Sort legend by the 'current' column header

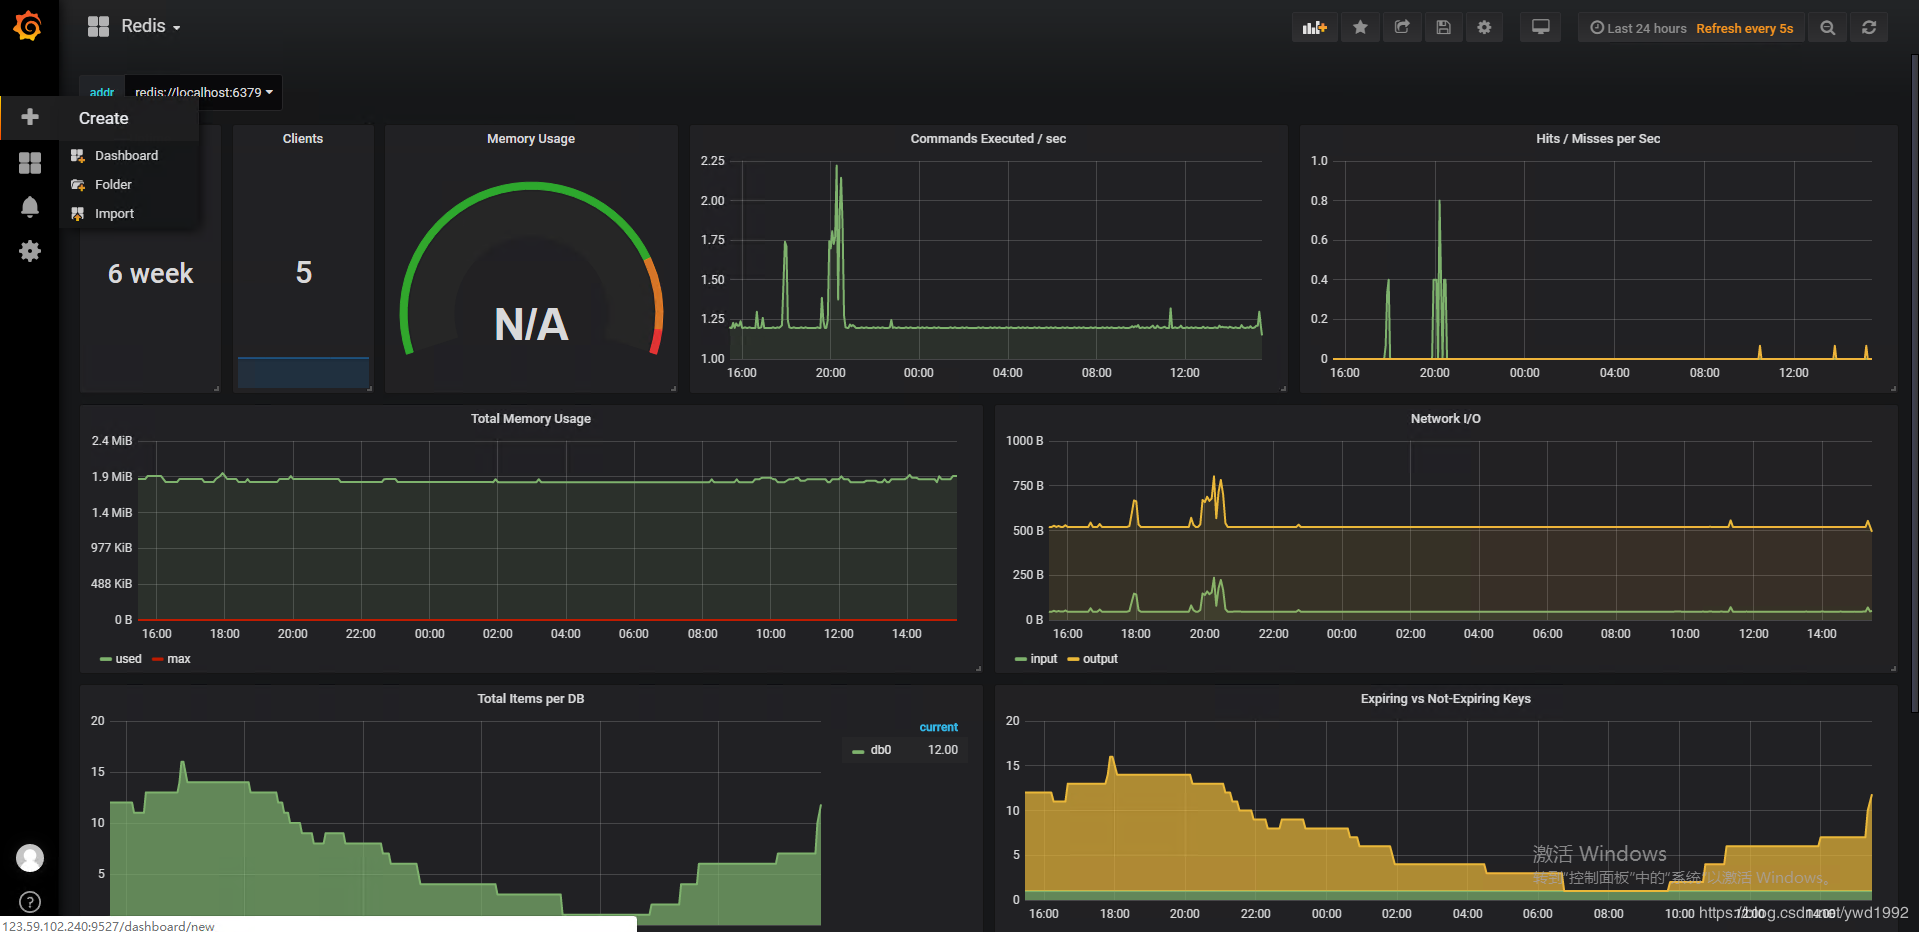point(938,727)
